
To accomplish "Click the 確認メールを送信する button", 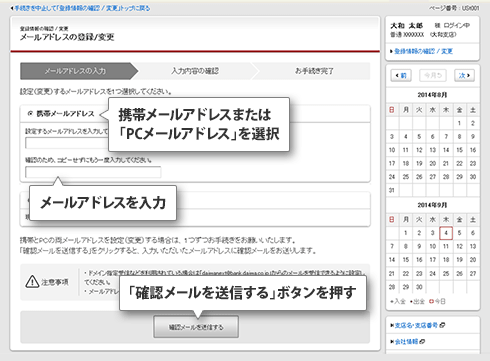I will coord(196,327).
